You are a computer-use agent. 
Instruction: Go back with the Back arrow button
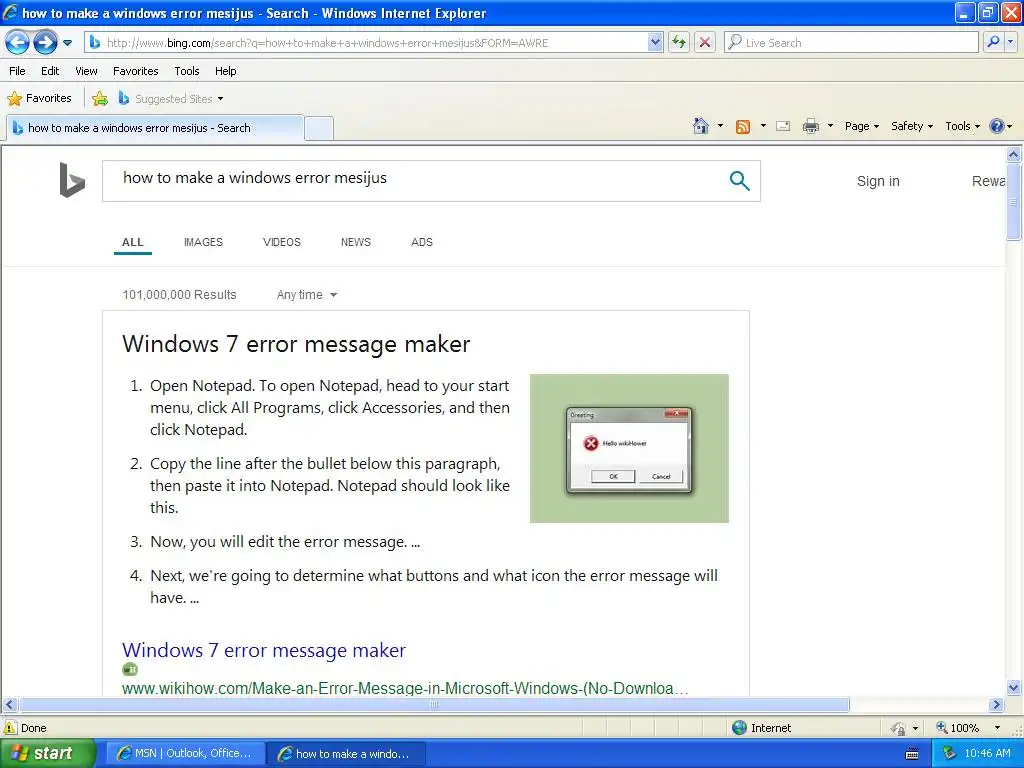coord(17,43)
